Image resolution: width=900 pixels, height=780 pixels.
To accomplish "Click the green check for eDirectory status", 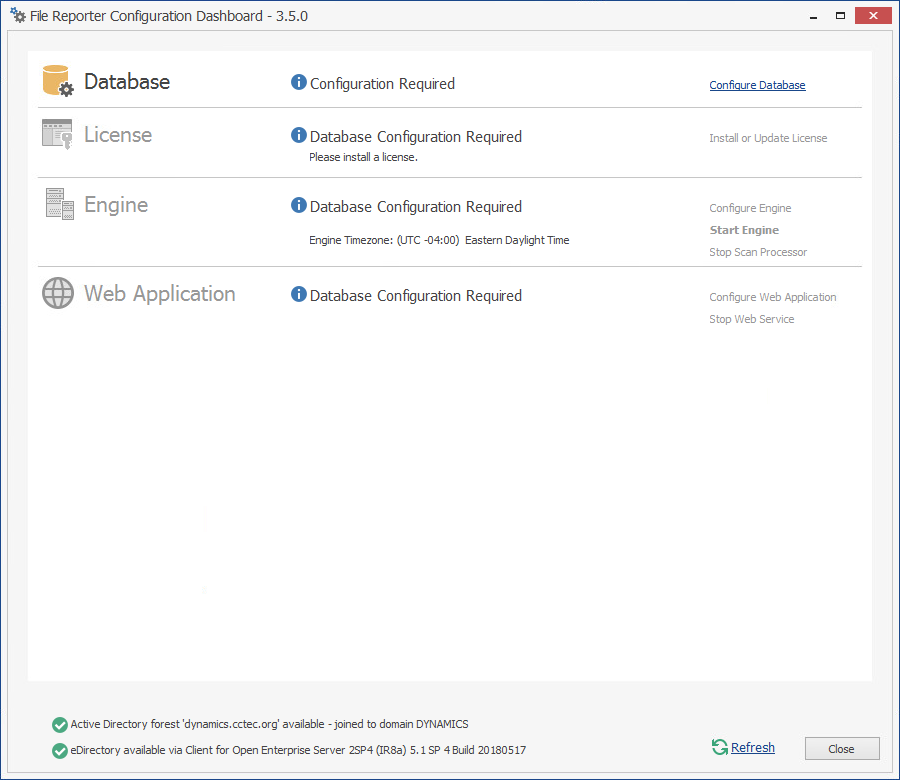I will [x=60, y=750].
